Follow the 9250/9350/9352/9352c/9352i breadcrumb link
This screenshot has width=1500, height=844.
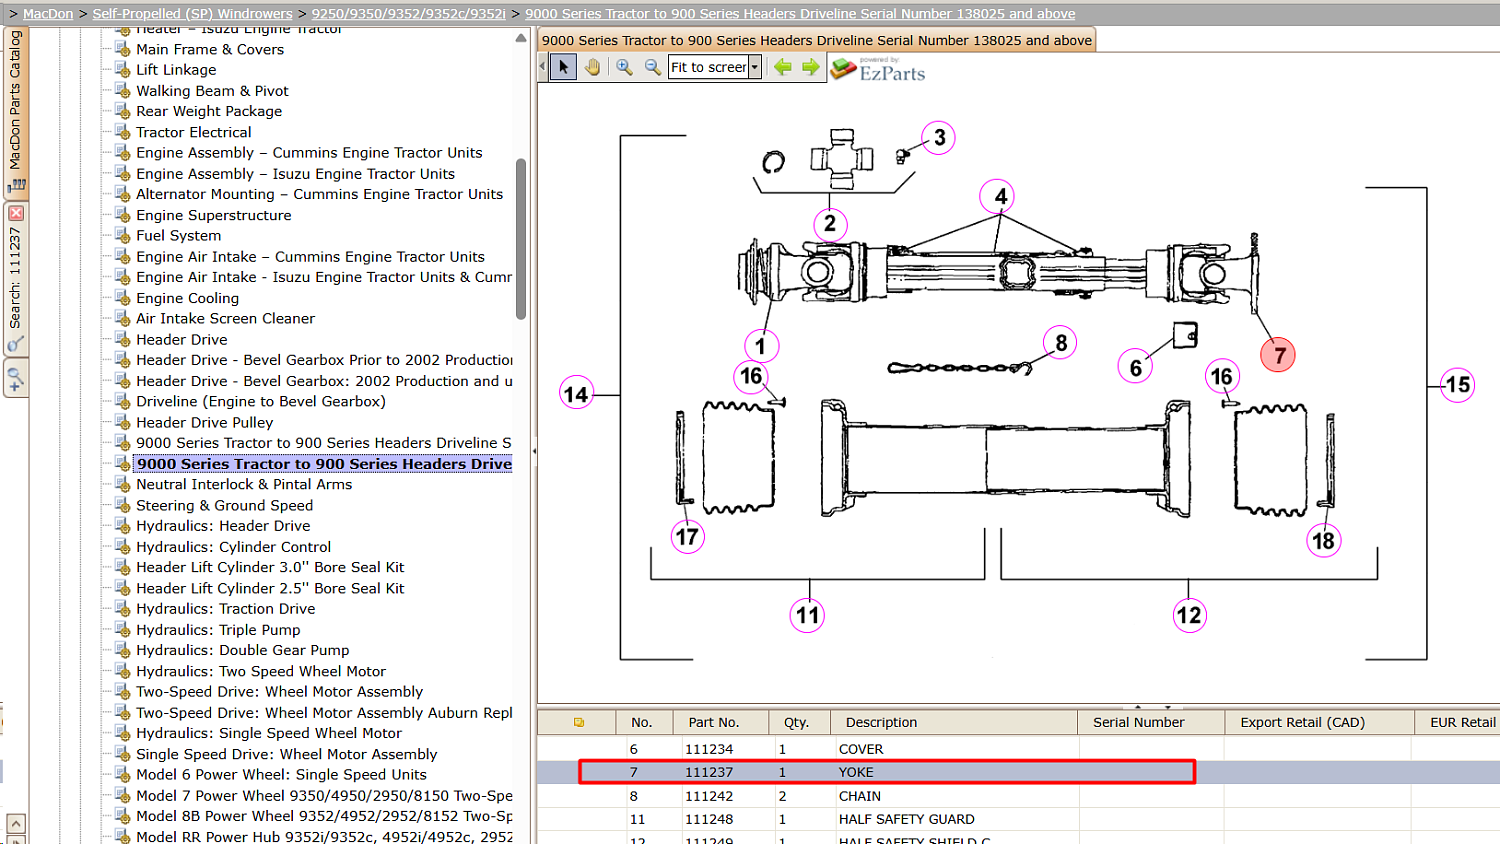(x=408, y=14)
